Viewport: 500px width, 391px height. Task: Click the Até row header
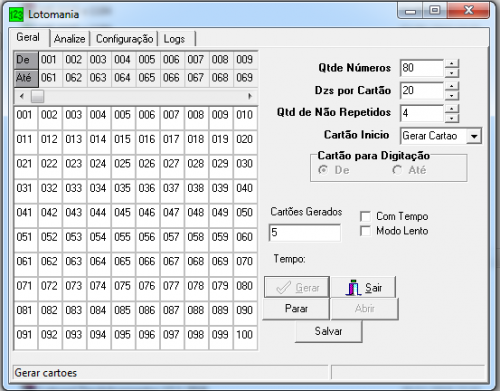point(26,78)
